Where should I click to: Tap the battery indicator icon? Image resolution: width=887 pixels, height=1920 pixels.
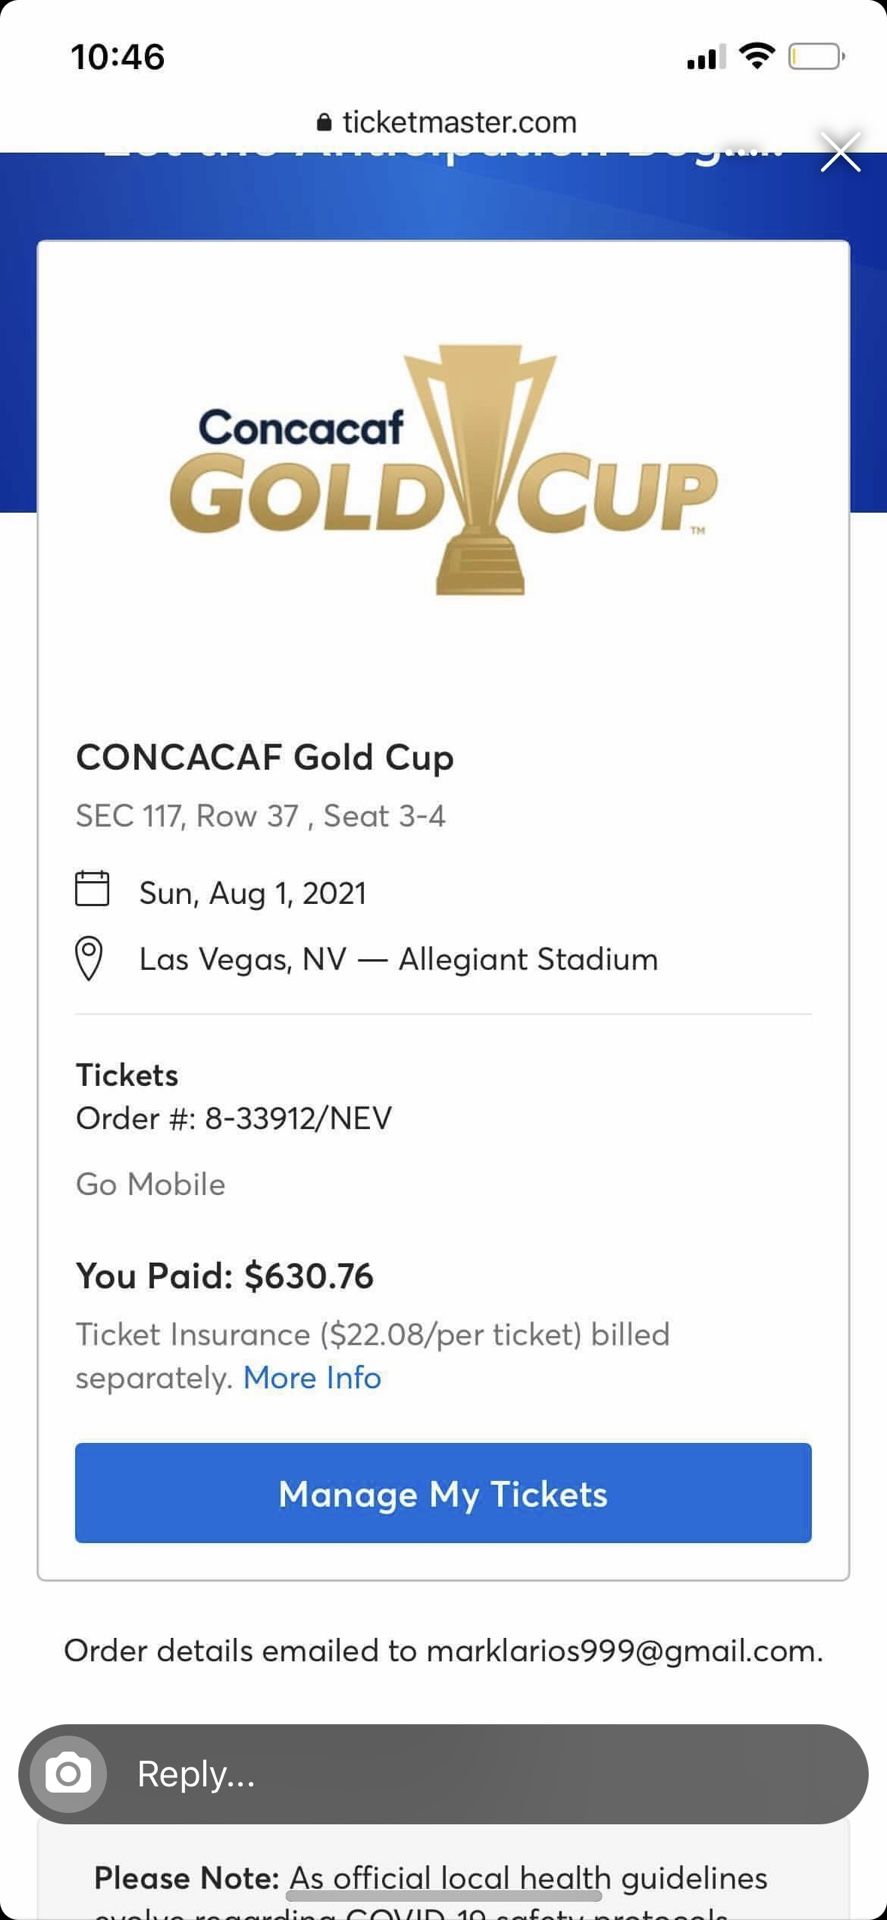pyautogui.click(x=816, y=56)
